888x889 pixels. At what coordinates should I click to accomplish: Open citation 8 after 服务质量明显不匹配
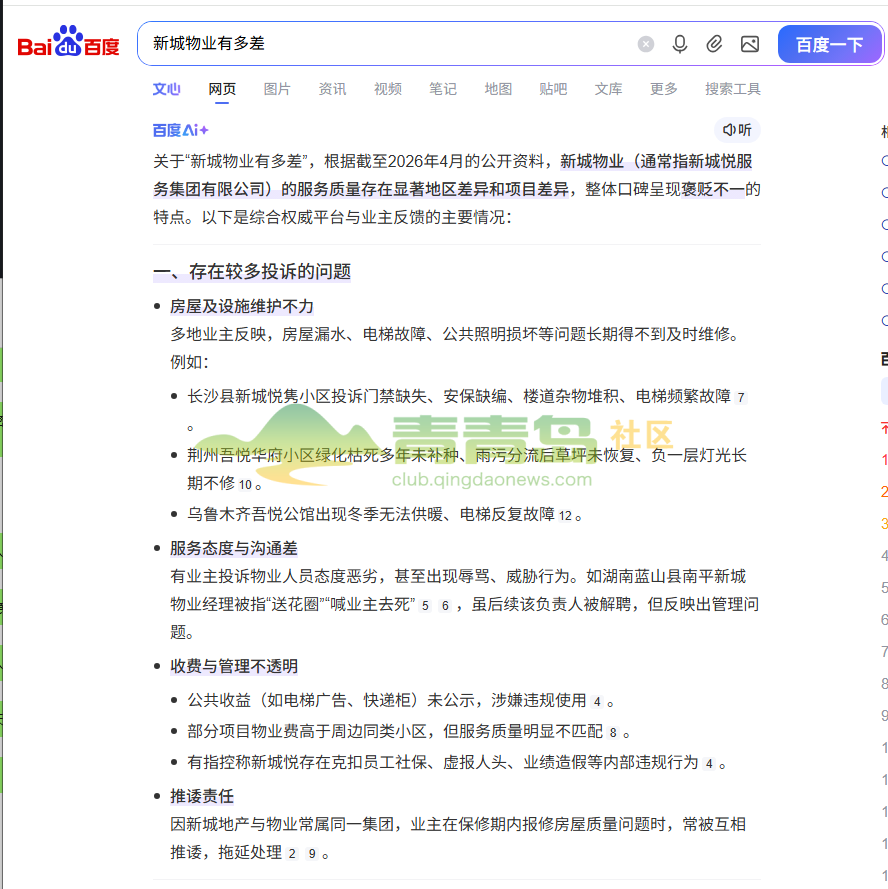(x=613, y=733)
